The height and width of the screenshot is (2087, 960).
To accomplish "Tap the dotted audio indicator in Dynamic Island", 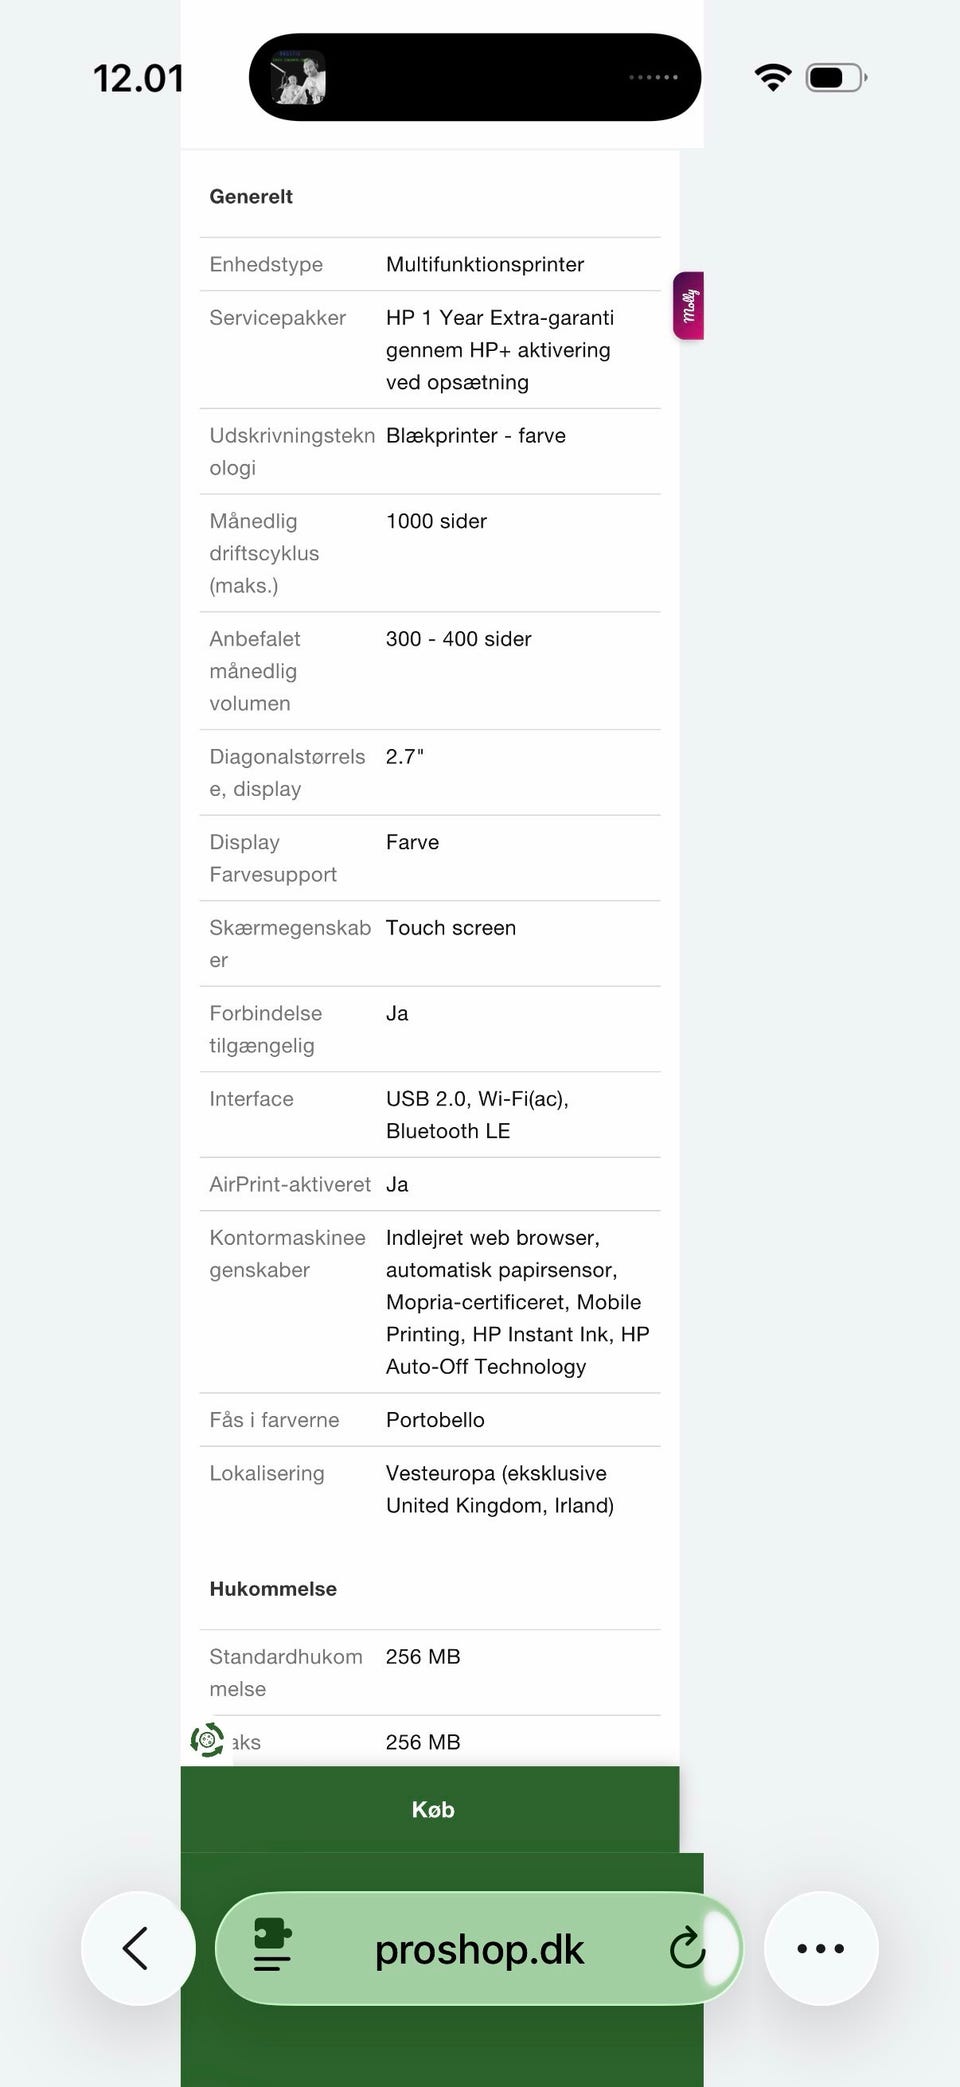I will [x=653, y=77].
